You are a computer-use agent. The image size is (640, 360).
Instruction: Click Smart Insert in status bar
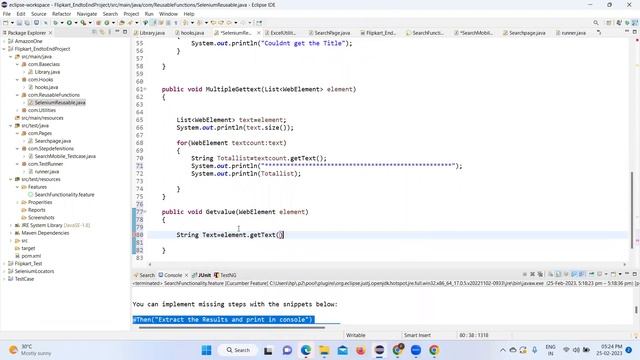[x=417, y=335]
